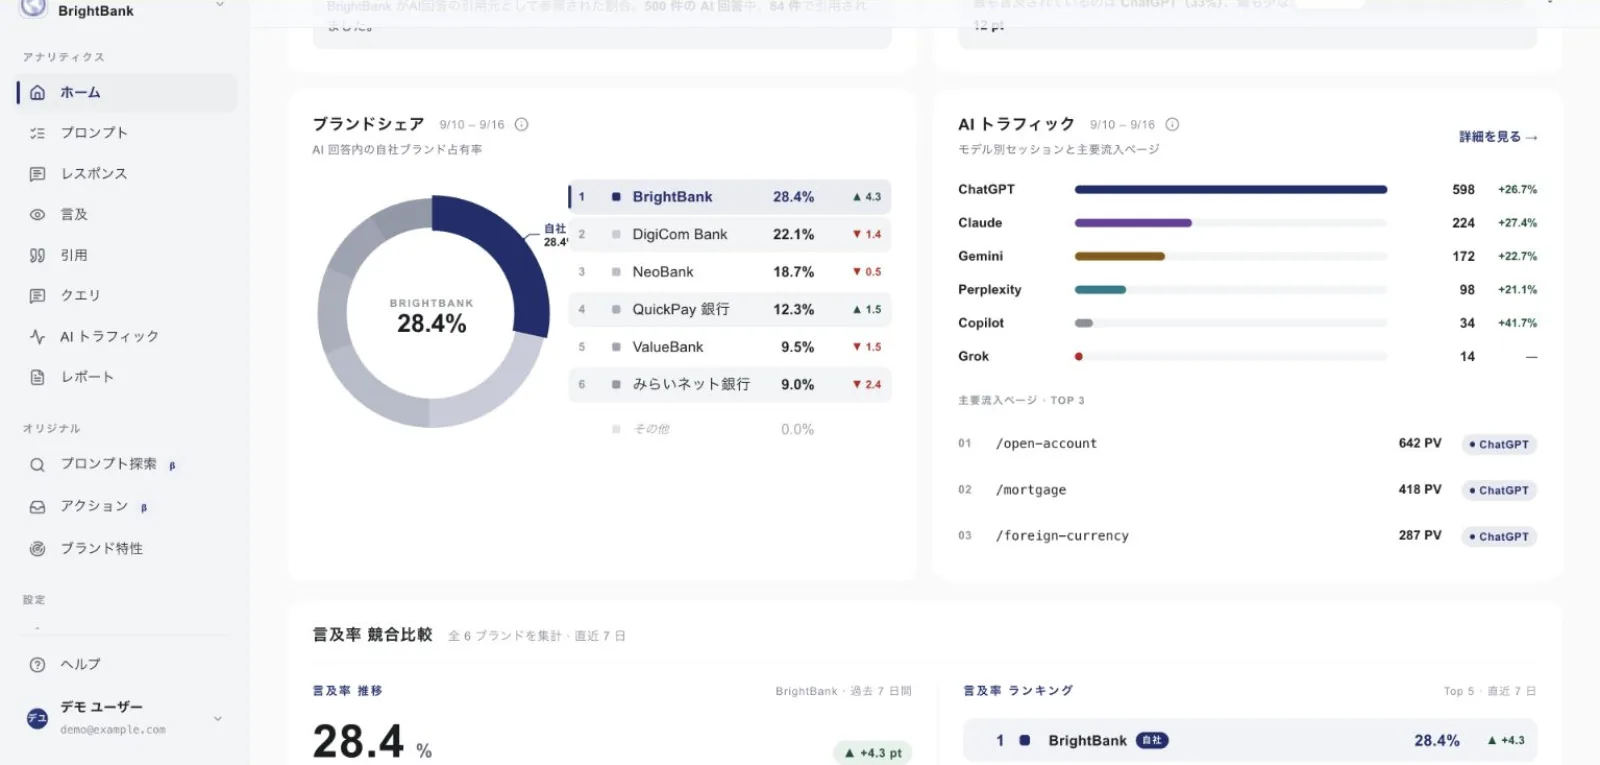This screenshot has height=765, width=1600.
Task: Expand the デモ ユーザー account menu
Action: click(x=218, y=719)
